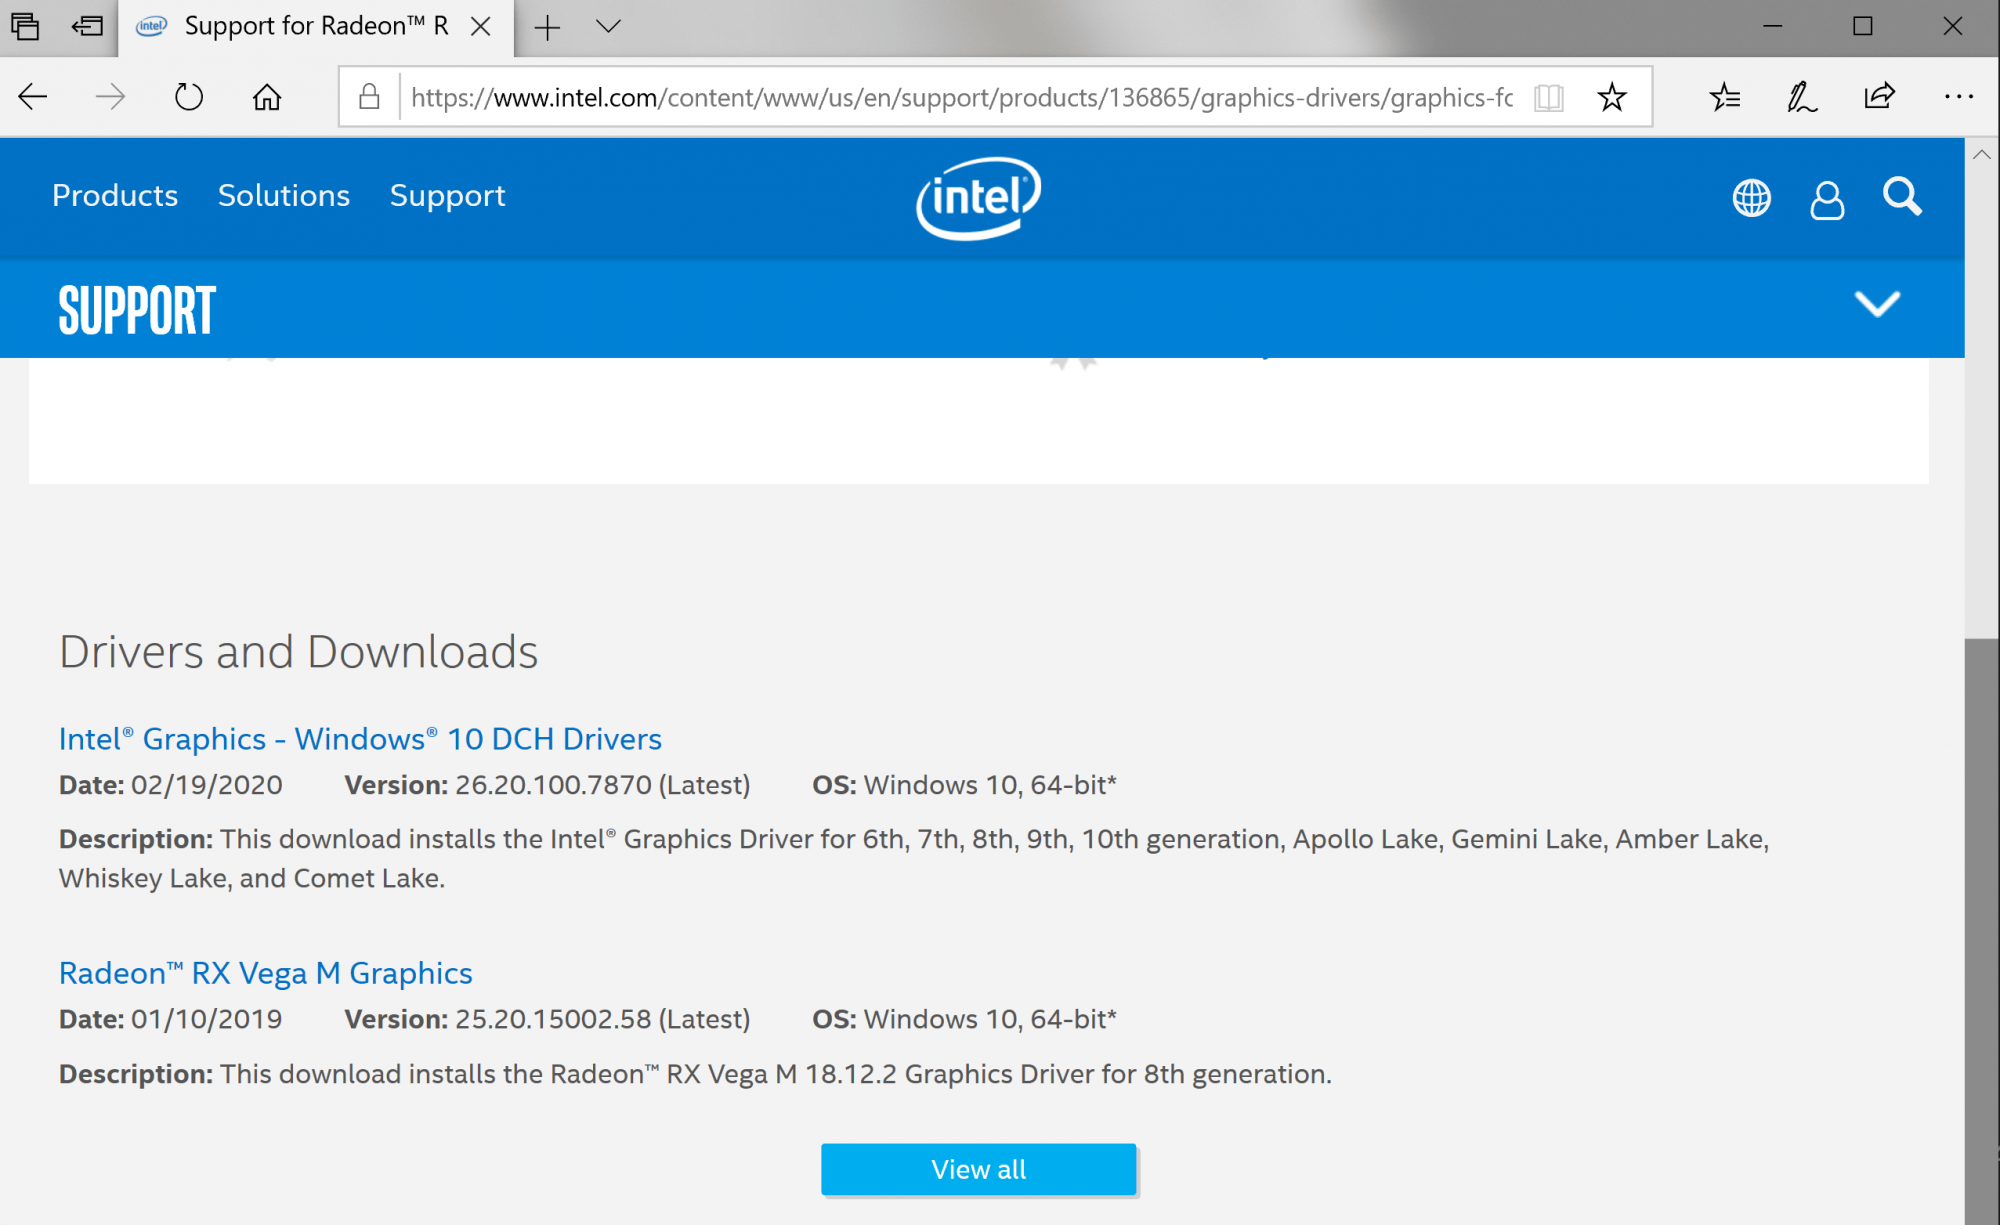Expand the Support section chevron
Viewport: 2000px width, 1225px height.
point(1877,304)
